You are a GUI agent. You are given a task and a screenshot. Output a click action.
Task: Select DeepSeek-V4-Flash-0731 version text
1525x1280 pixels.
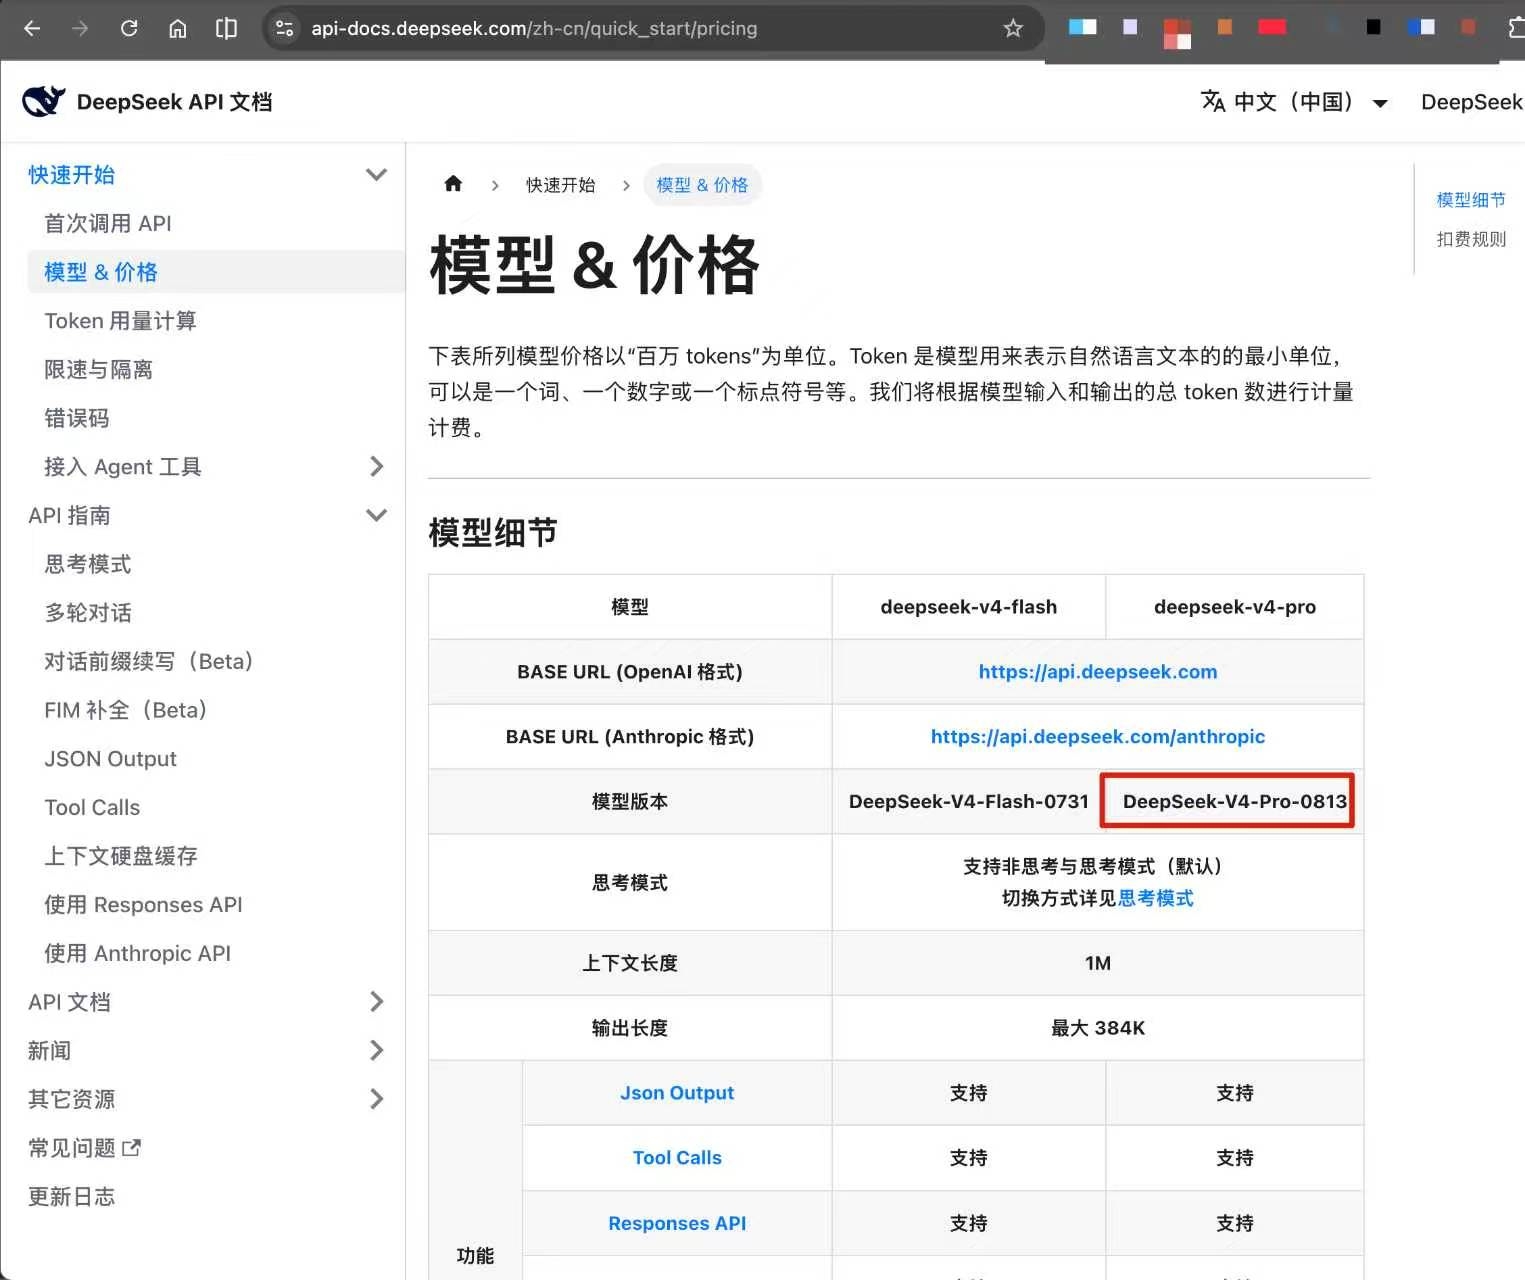968,801
